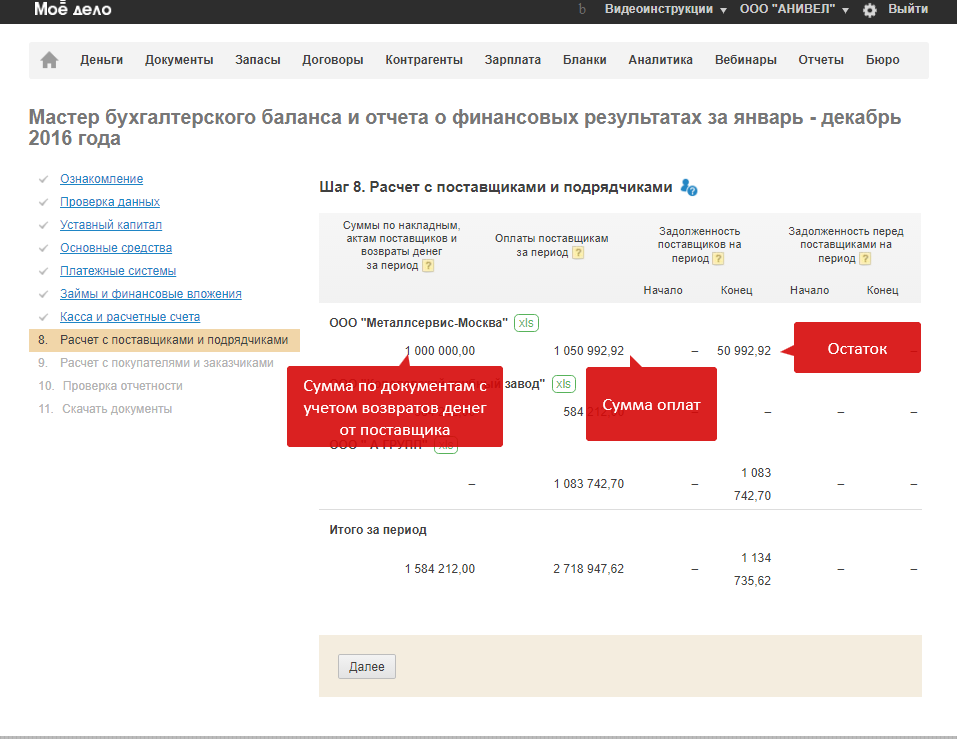
Task: Show hint for "Оплаты поставщикам за период"
Action: 578,253
